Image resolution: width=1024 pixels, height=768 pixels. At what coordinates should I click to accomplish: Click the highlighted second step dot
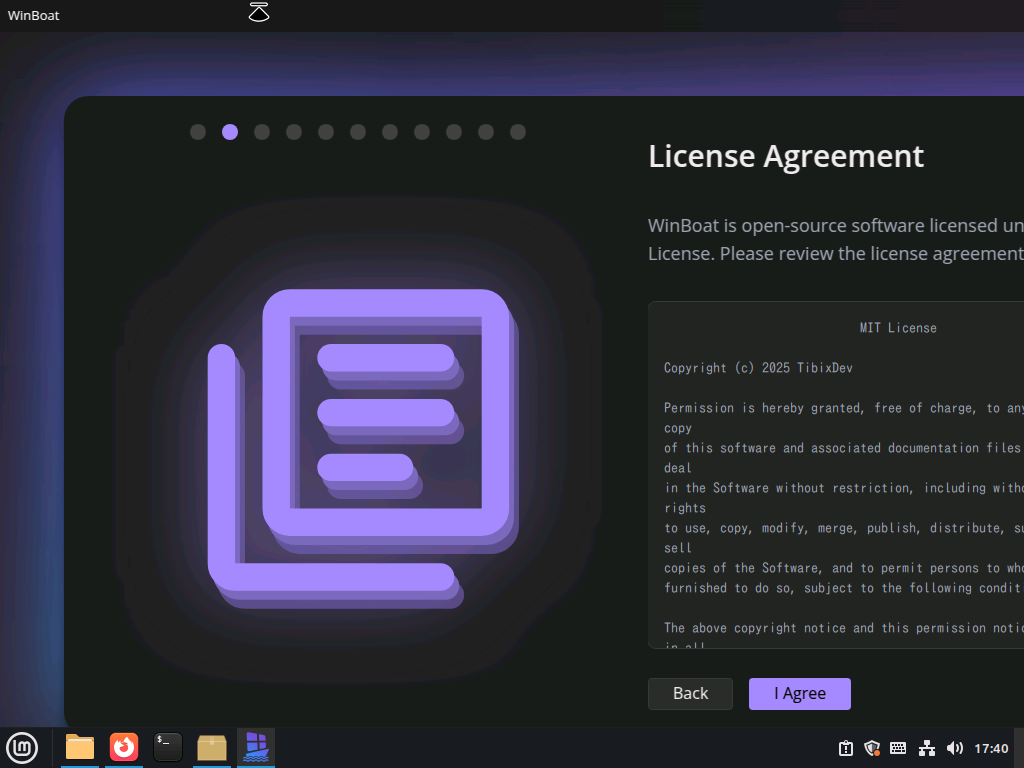(x=230, y=132)
